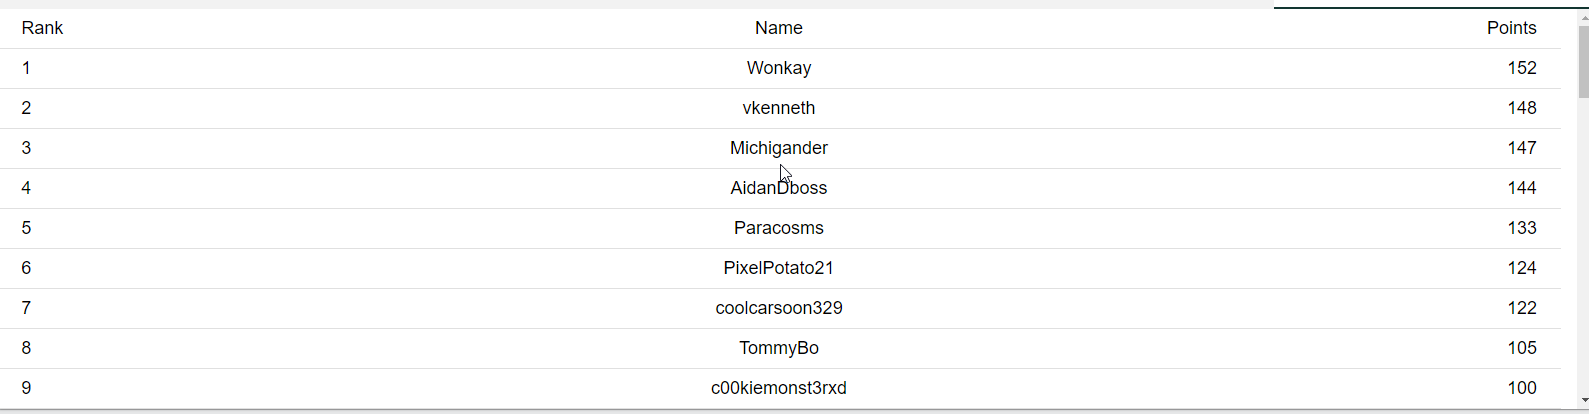Select the TommyBo name cell
The width and height of the screenshot is (1589, 414).
point(779,348)
